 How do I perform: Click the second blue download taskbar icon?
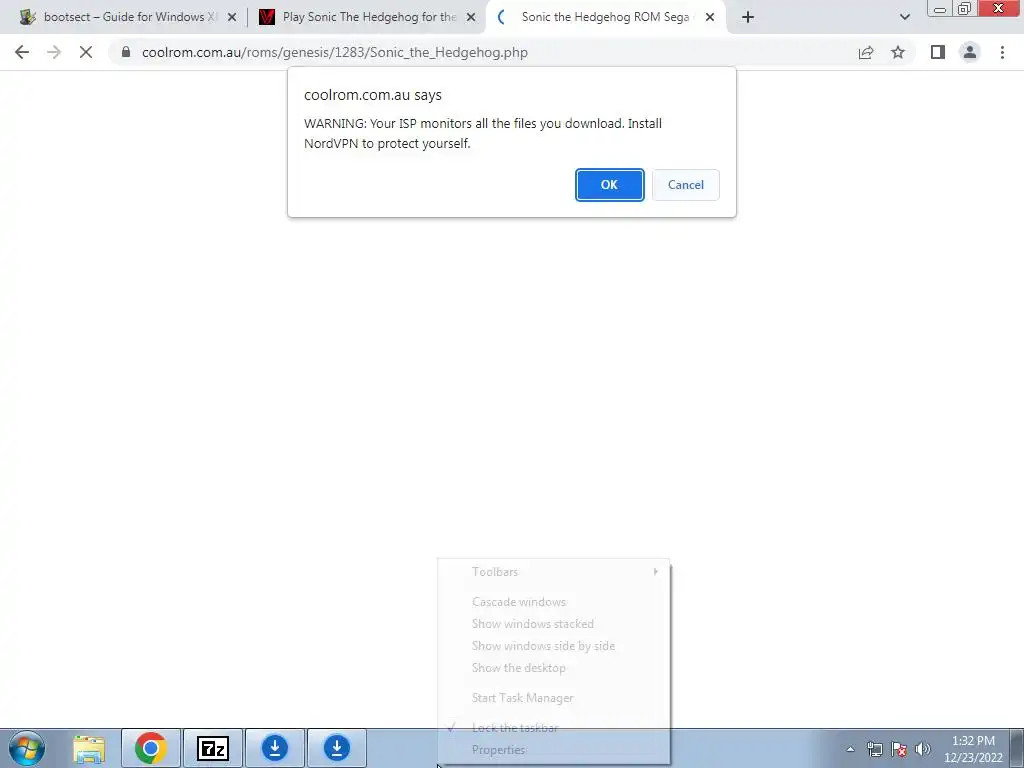coord(337,748)
